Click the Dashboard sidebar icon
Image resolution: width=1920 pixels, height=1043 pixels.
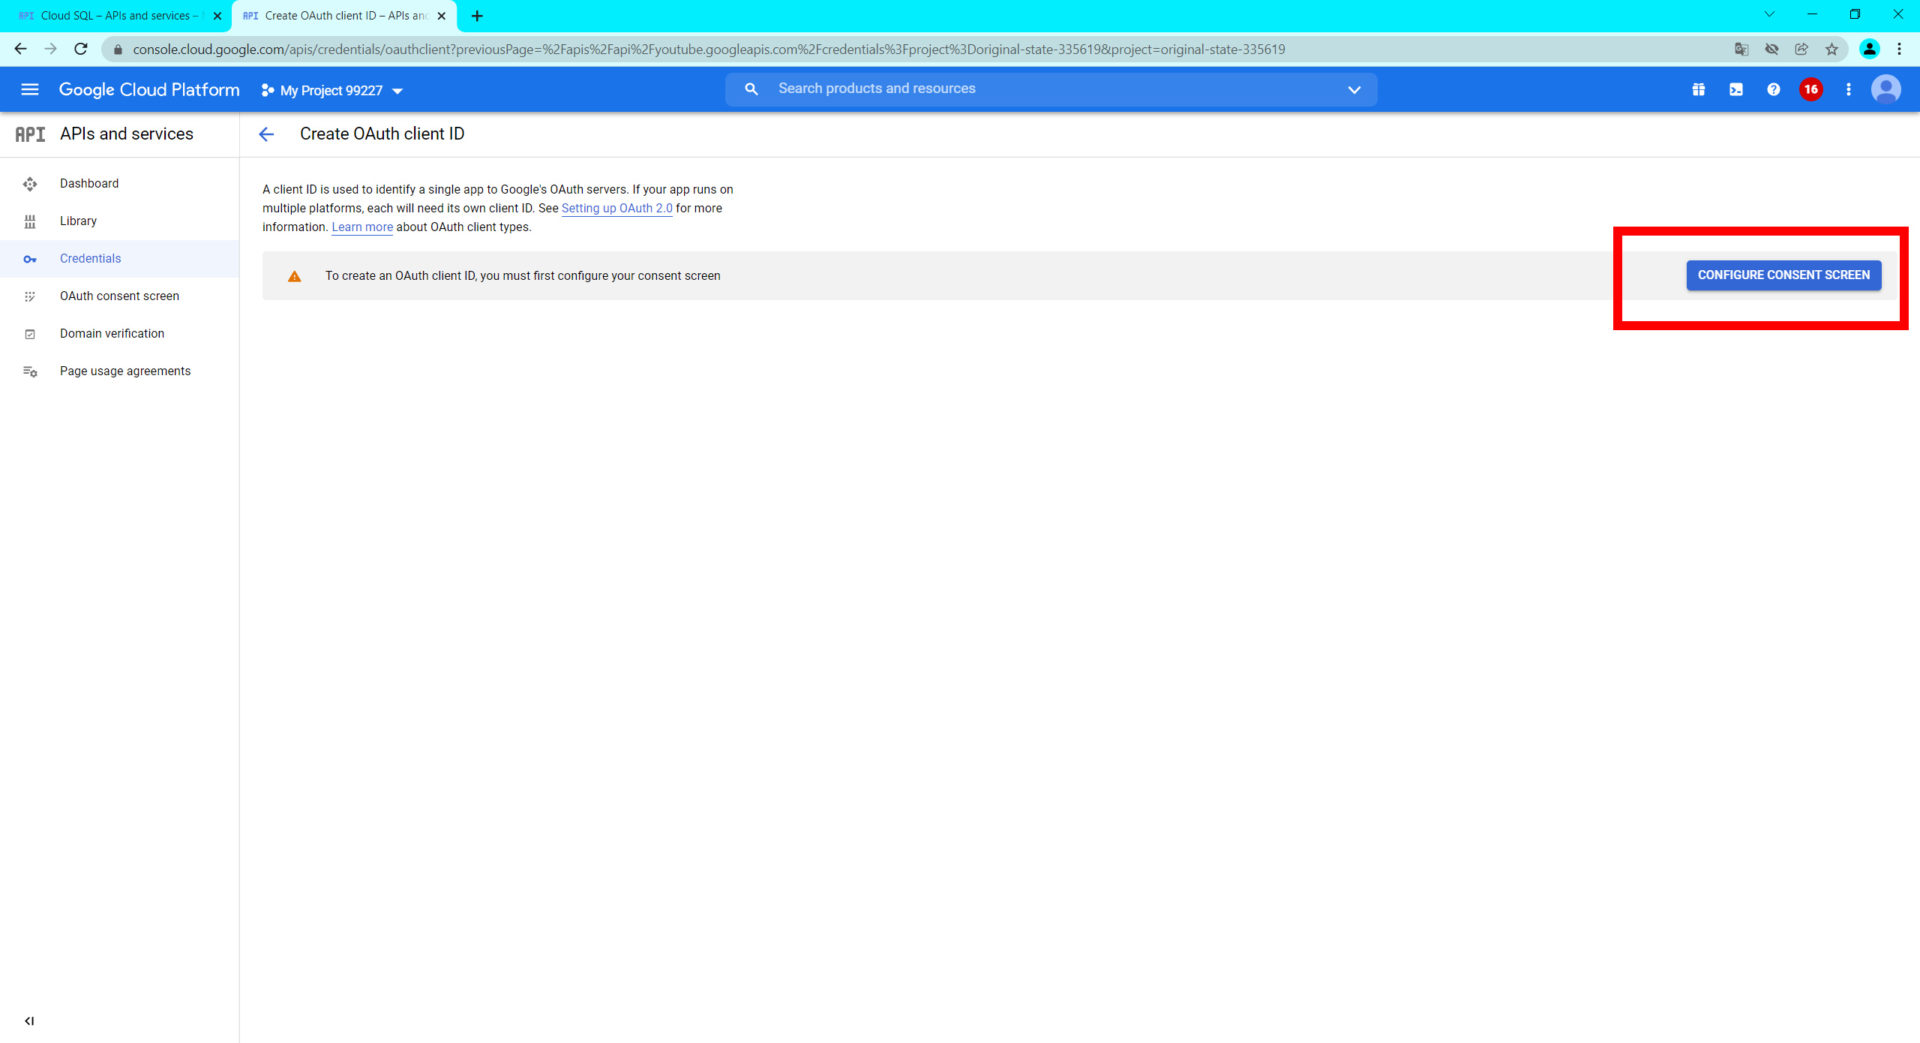[x=30, y=184]
